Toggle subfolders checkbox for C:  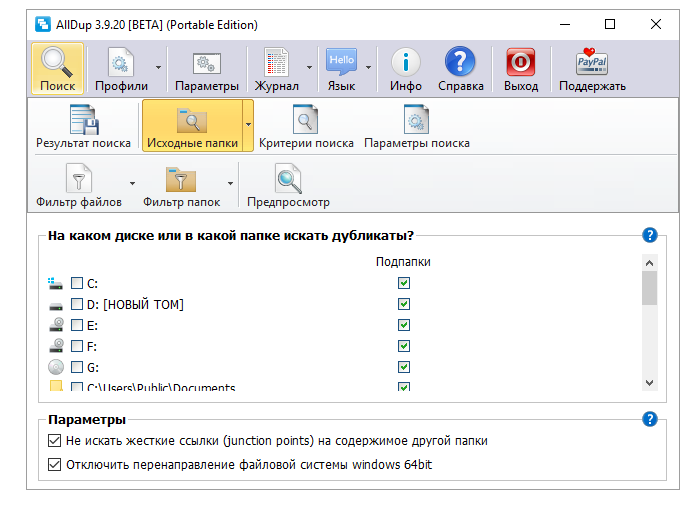(404, 283)
